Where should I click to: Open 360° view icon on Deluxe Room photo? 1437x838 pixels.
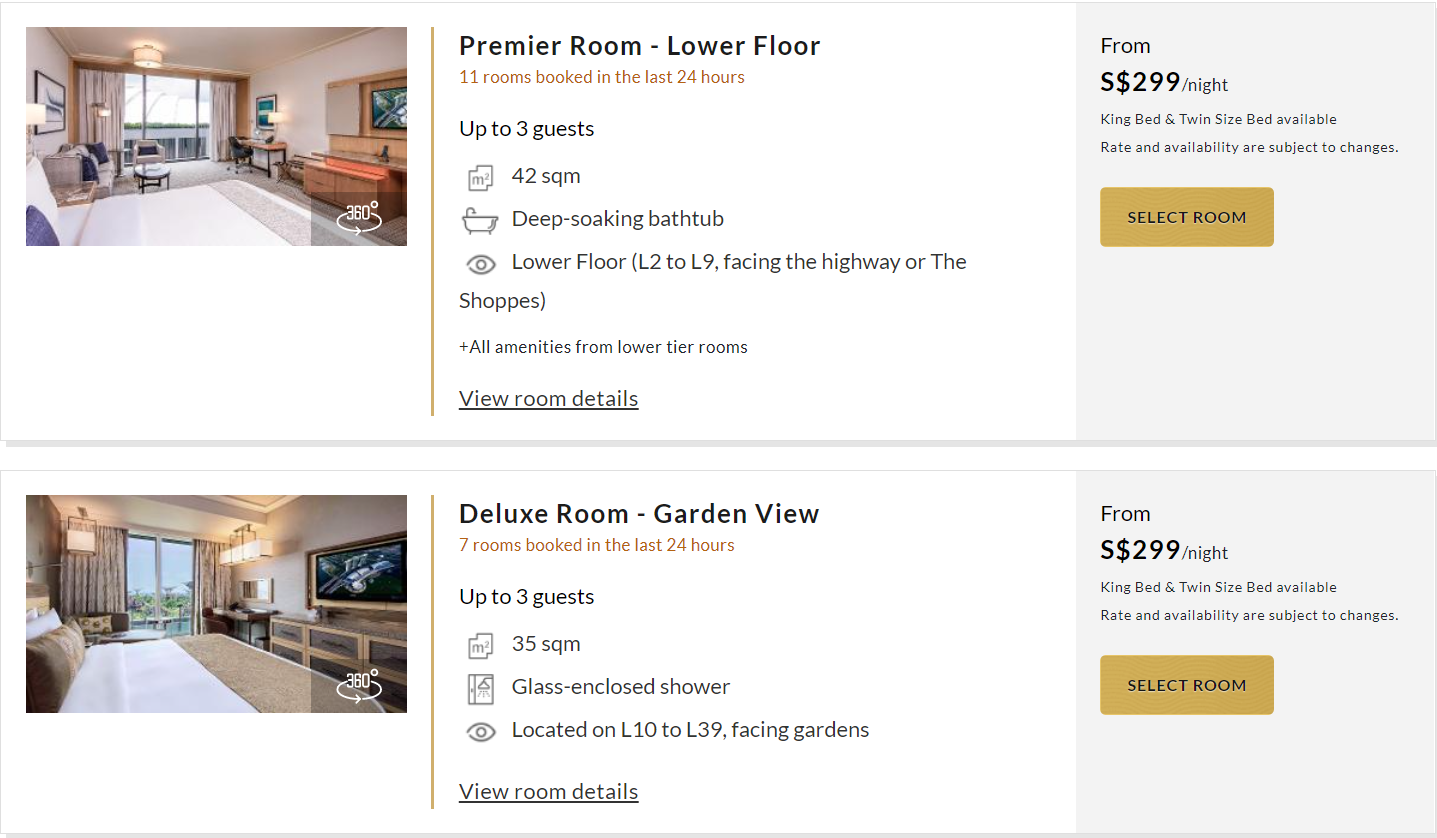[359, 687]
